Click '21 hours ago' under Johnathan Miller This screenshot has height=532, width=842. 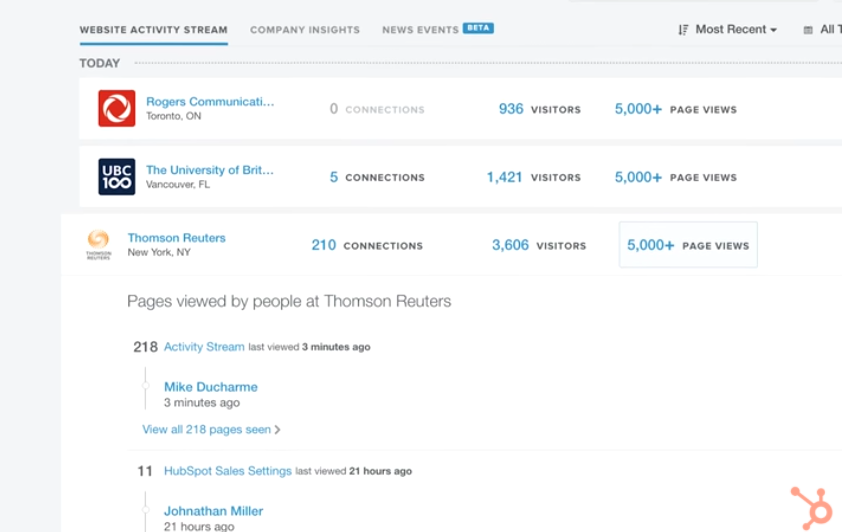tap(199, 527)
